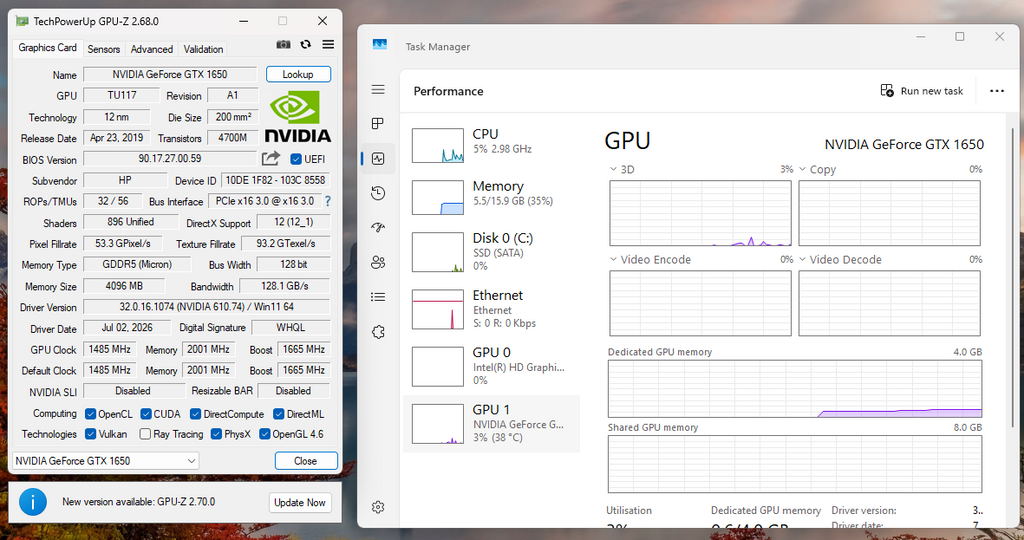The image size is (1024, 540).
Task: Click Update Now for GPU-Z 2.70.0
Action: (299, 502)
